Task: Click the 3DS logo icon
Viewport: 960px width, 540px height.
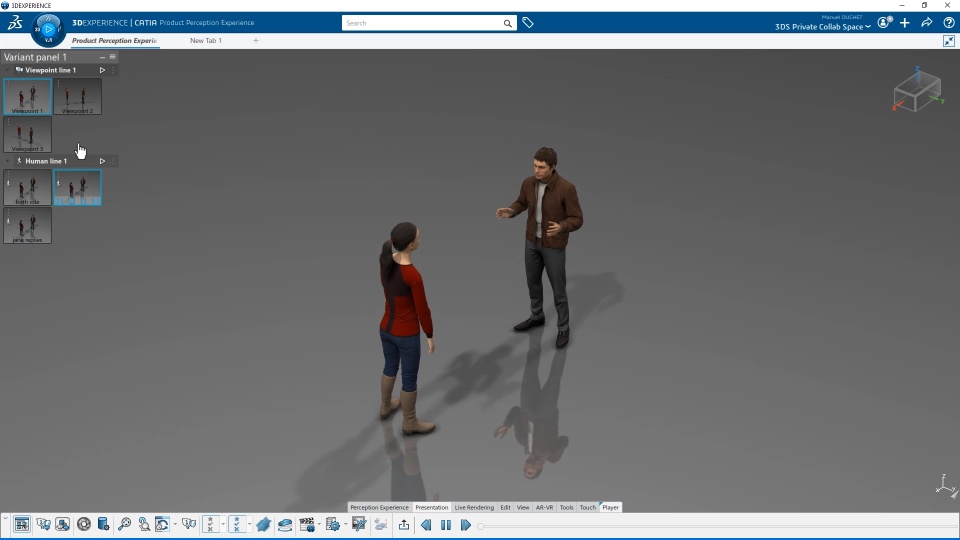Action: (15, 23)
